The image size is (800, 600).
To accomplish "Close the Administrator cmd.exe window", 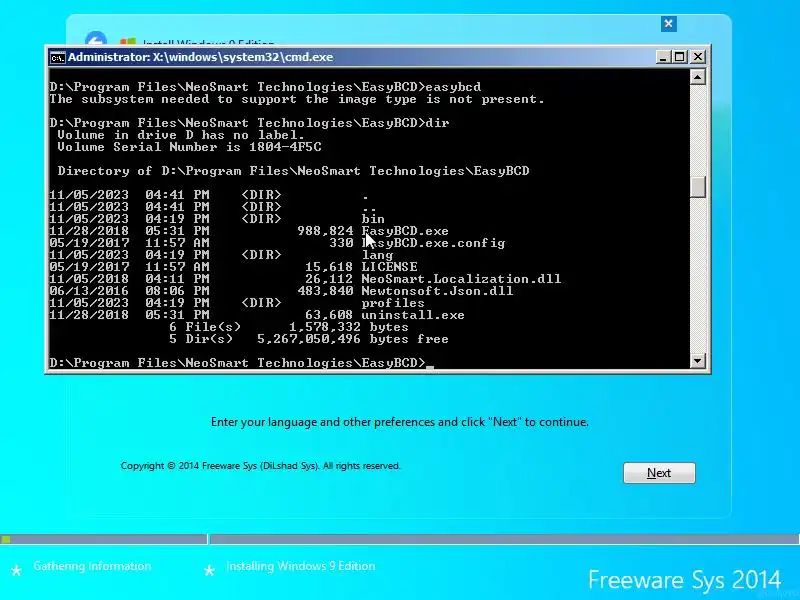I will pos(697,57).
